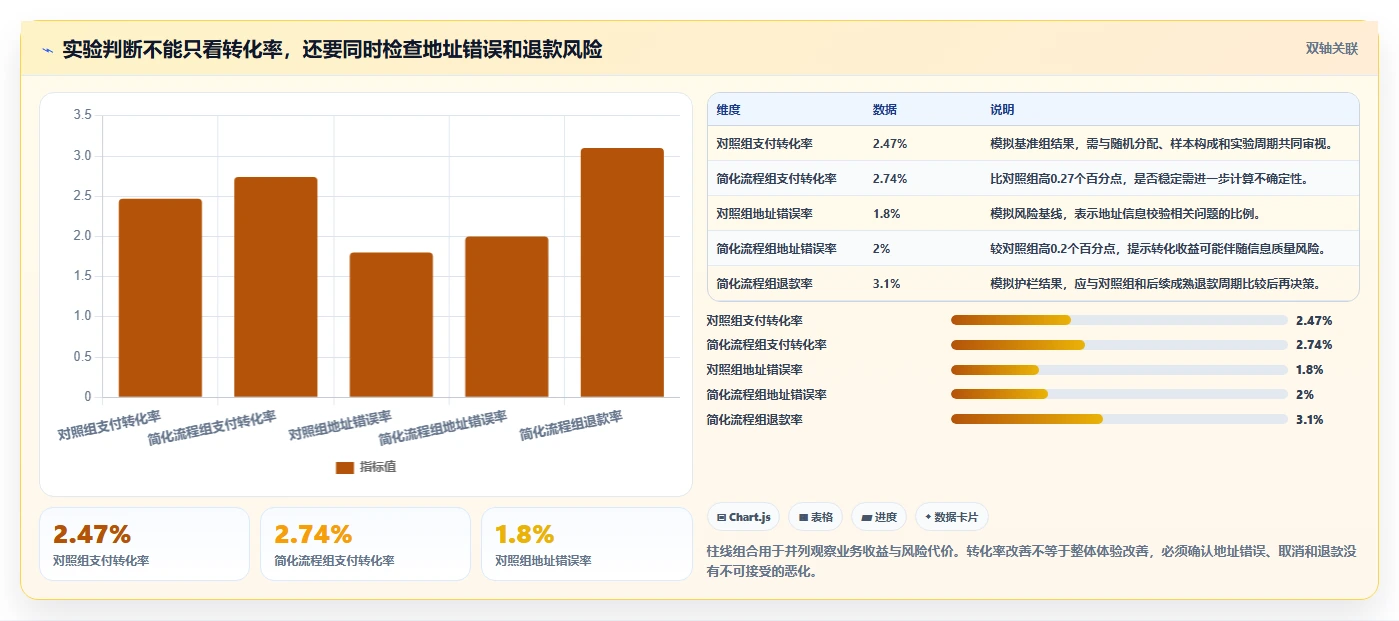Click the 双轴关联 label in header
Screen dimensions: 1399x621
tap(1331, 49)
